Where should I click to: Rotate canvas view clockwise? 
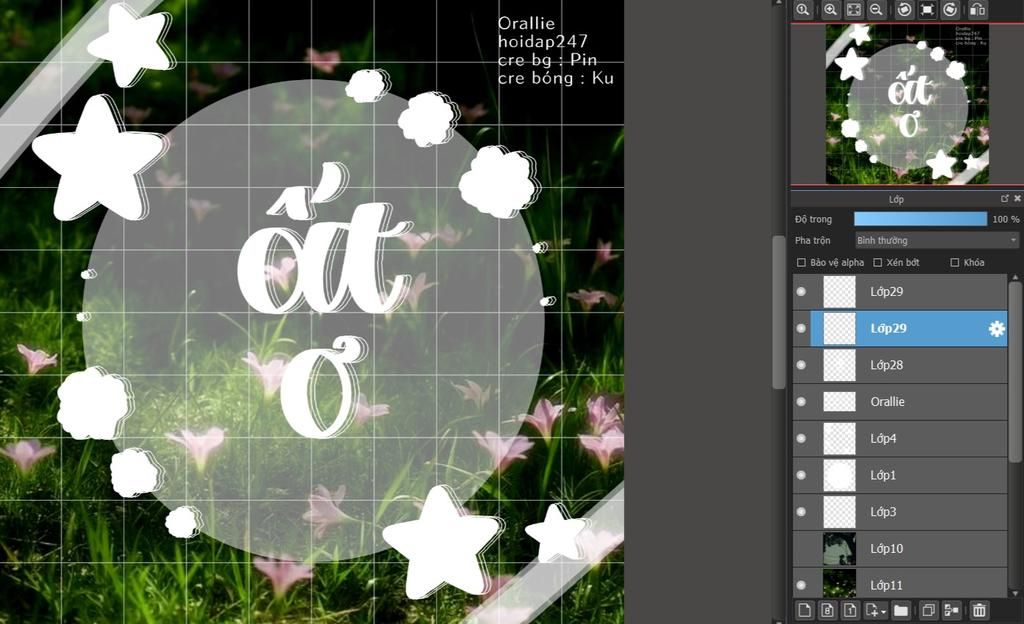click(x=950, y=10)
